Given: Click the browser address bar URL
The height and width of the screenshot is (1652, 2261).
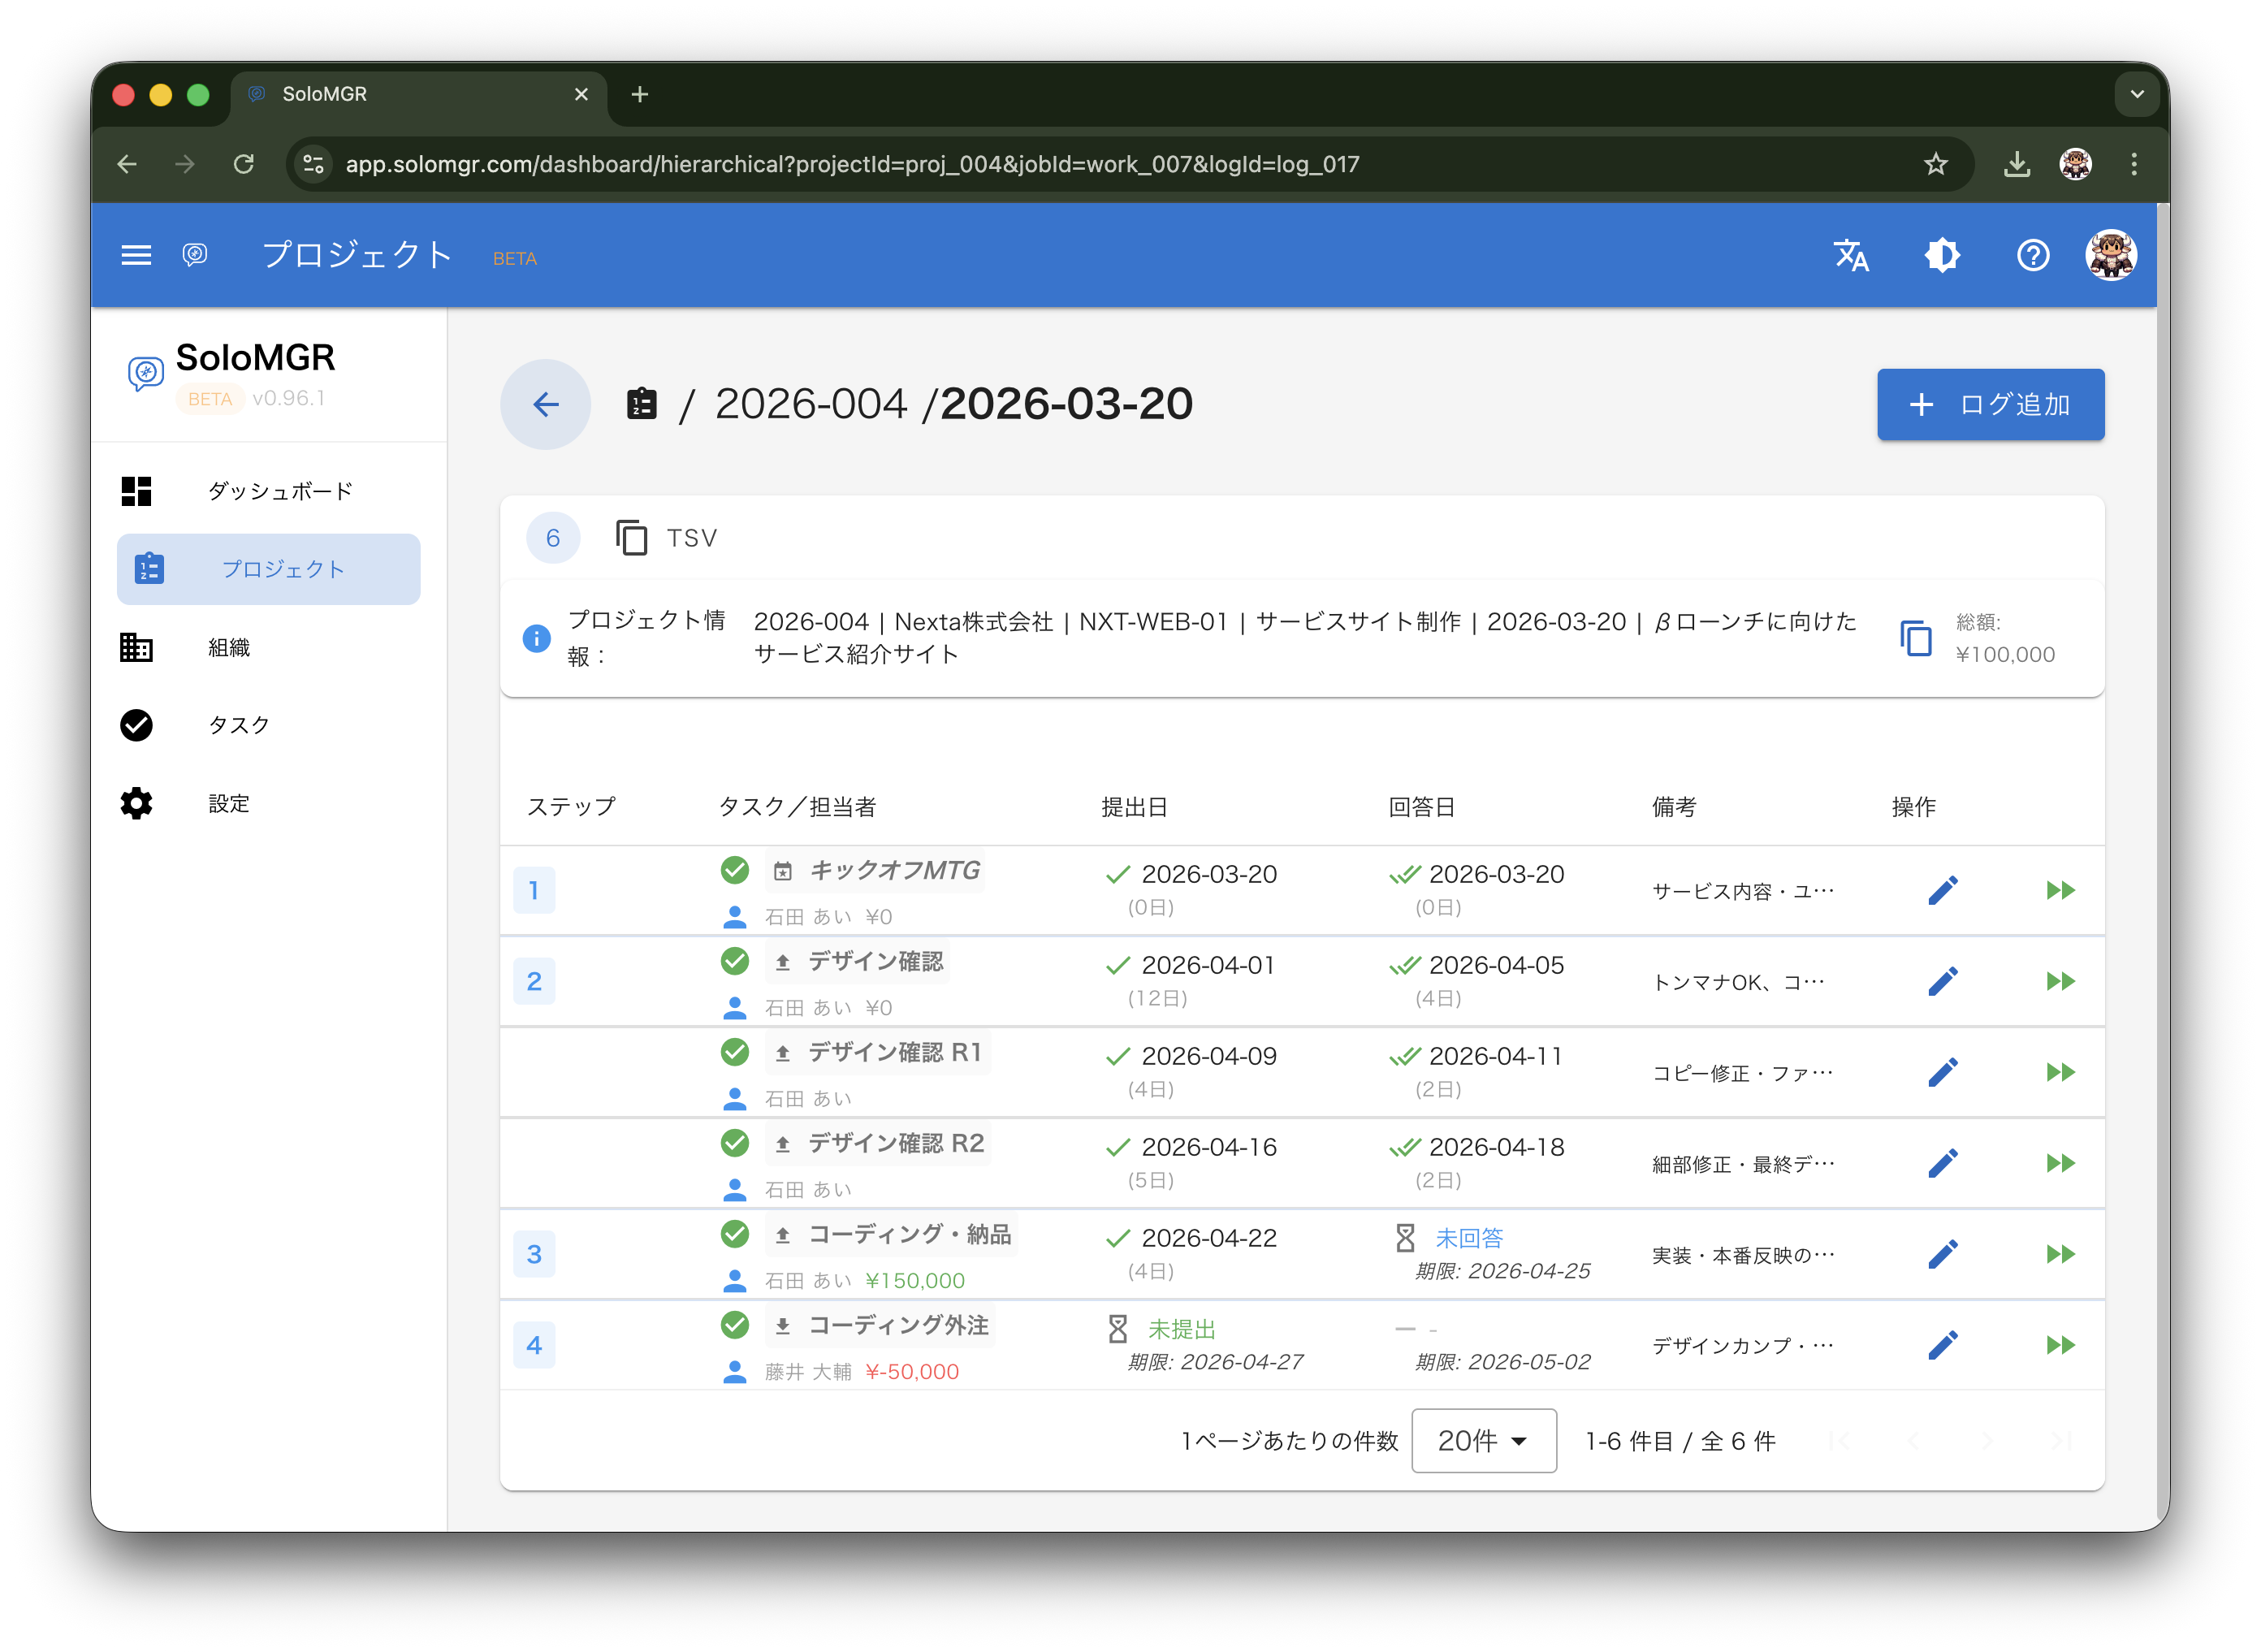Looking at the screenshot, I should tap(852, 164).
